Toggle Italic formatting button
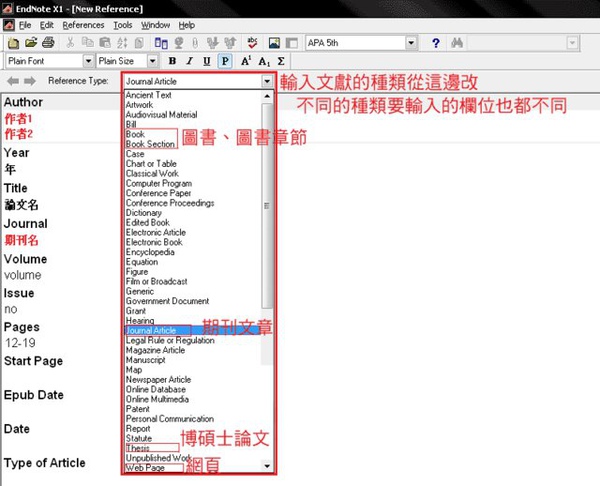Viewport: 600px width, 486px height. tap(189, 61)
